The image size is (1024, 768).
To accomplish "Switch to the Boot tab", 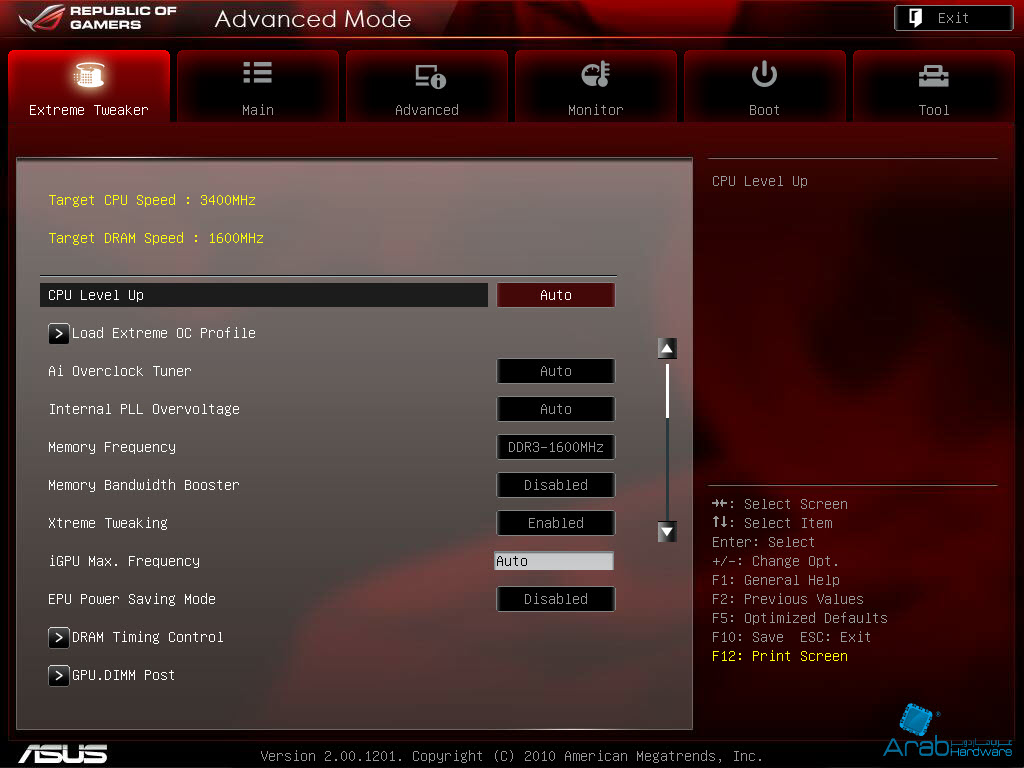I will pyautogui.click(x=764, y=86).
